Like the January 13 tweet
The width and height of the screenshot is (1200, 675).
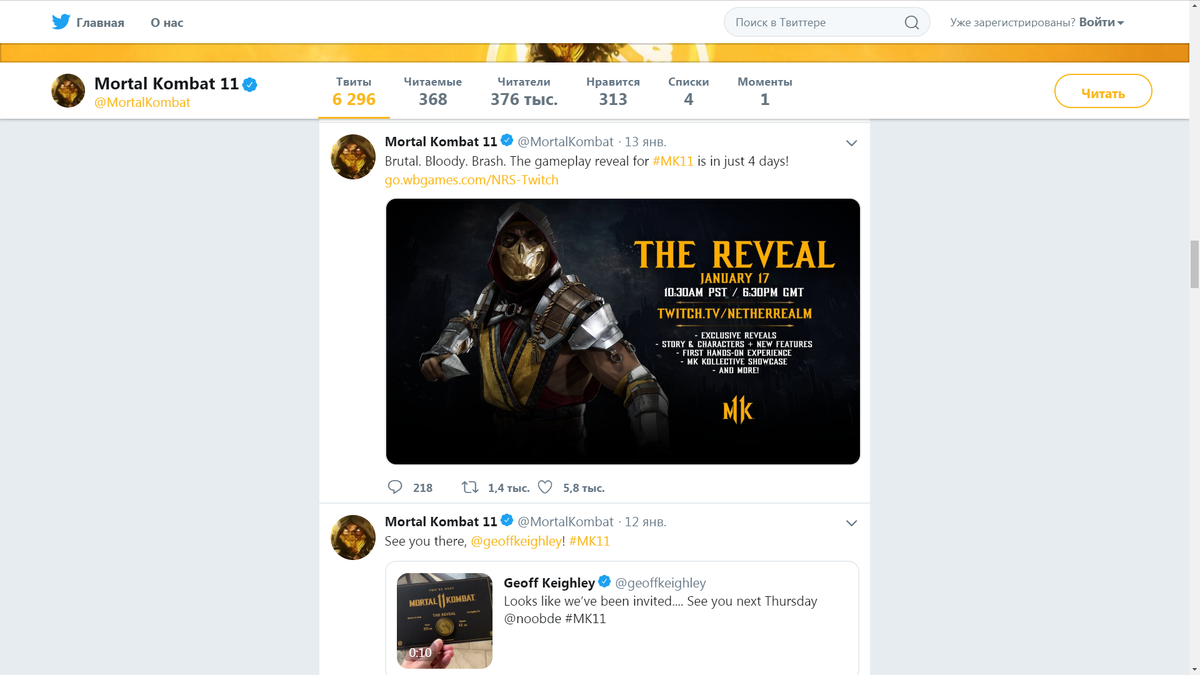[x=545, y=487]
